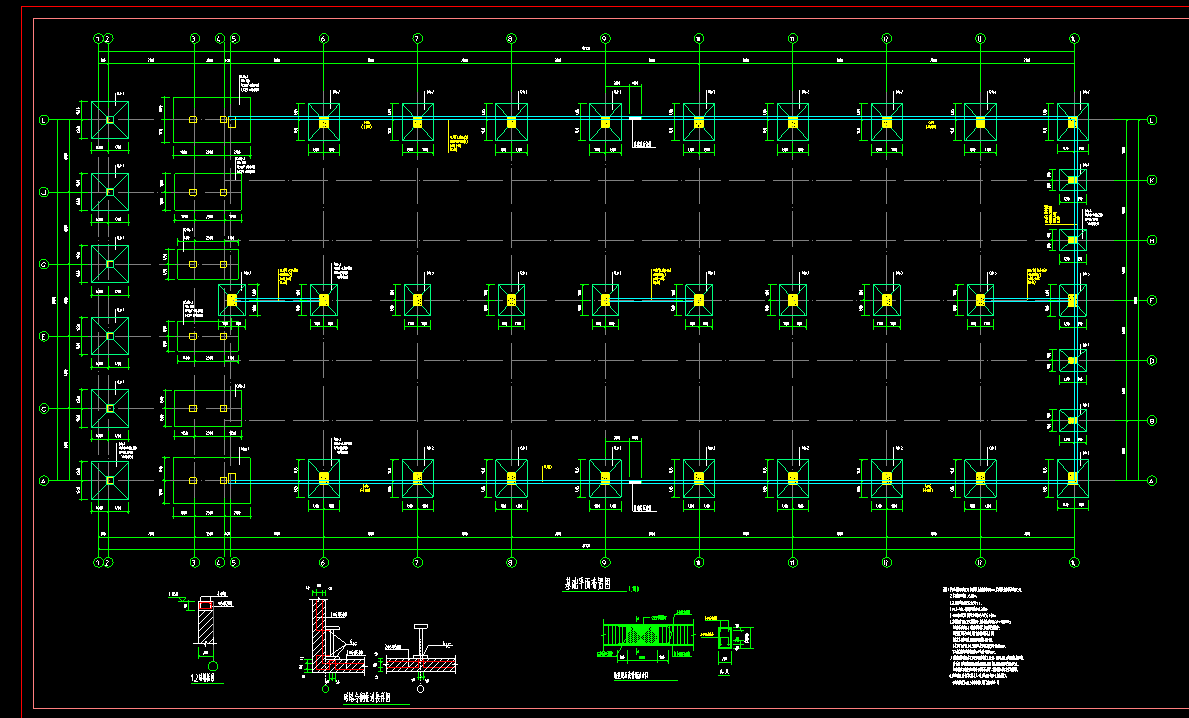Screen dimensions: 1189x718
Task: Click the axis 7 bubble in top row
Action: click(x=417, y=39)
